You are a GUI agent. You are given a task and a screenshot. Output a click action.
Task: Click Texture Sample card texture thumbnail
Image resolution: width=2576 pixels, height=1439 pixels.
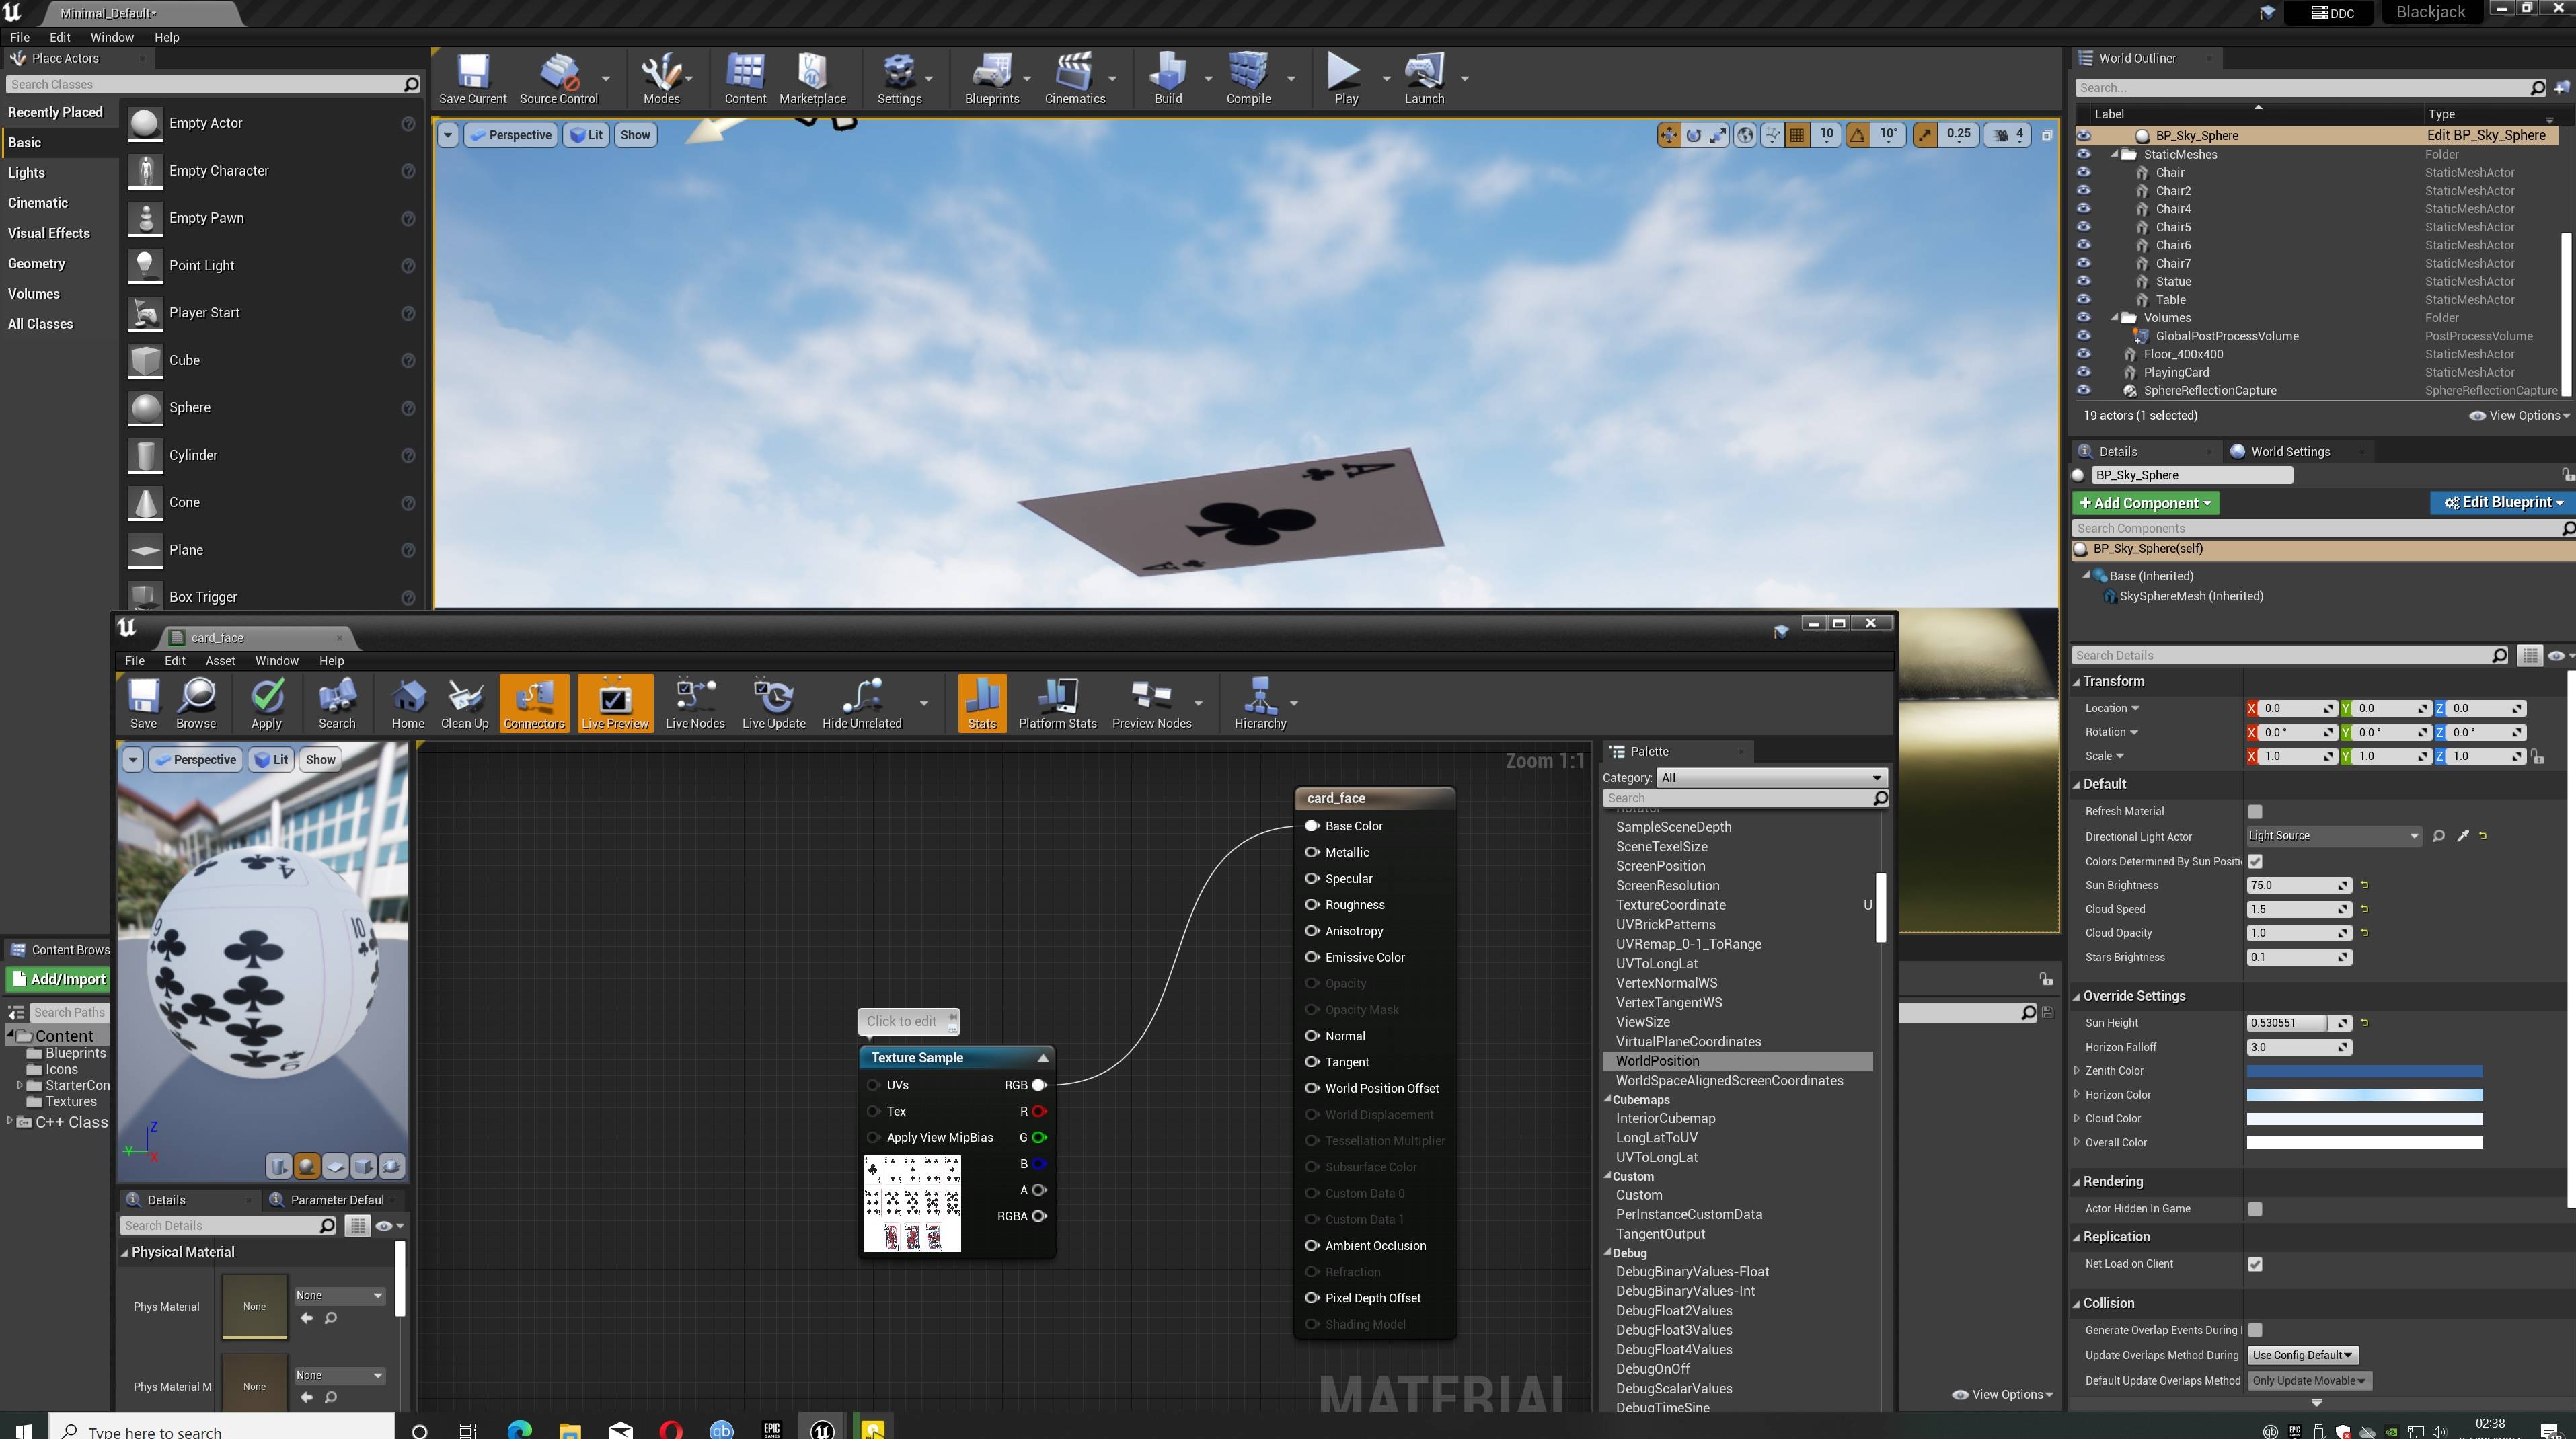(912, 1204)
